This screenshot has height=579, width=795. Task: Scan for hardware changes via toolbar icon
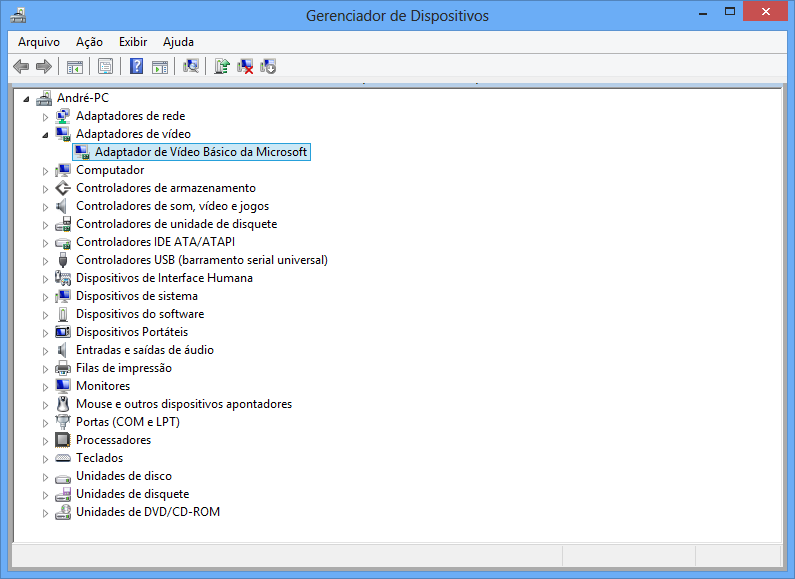191,66
